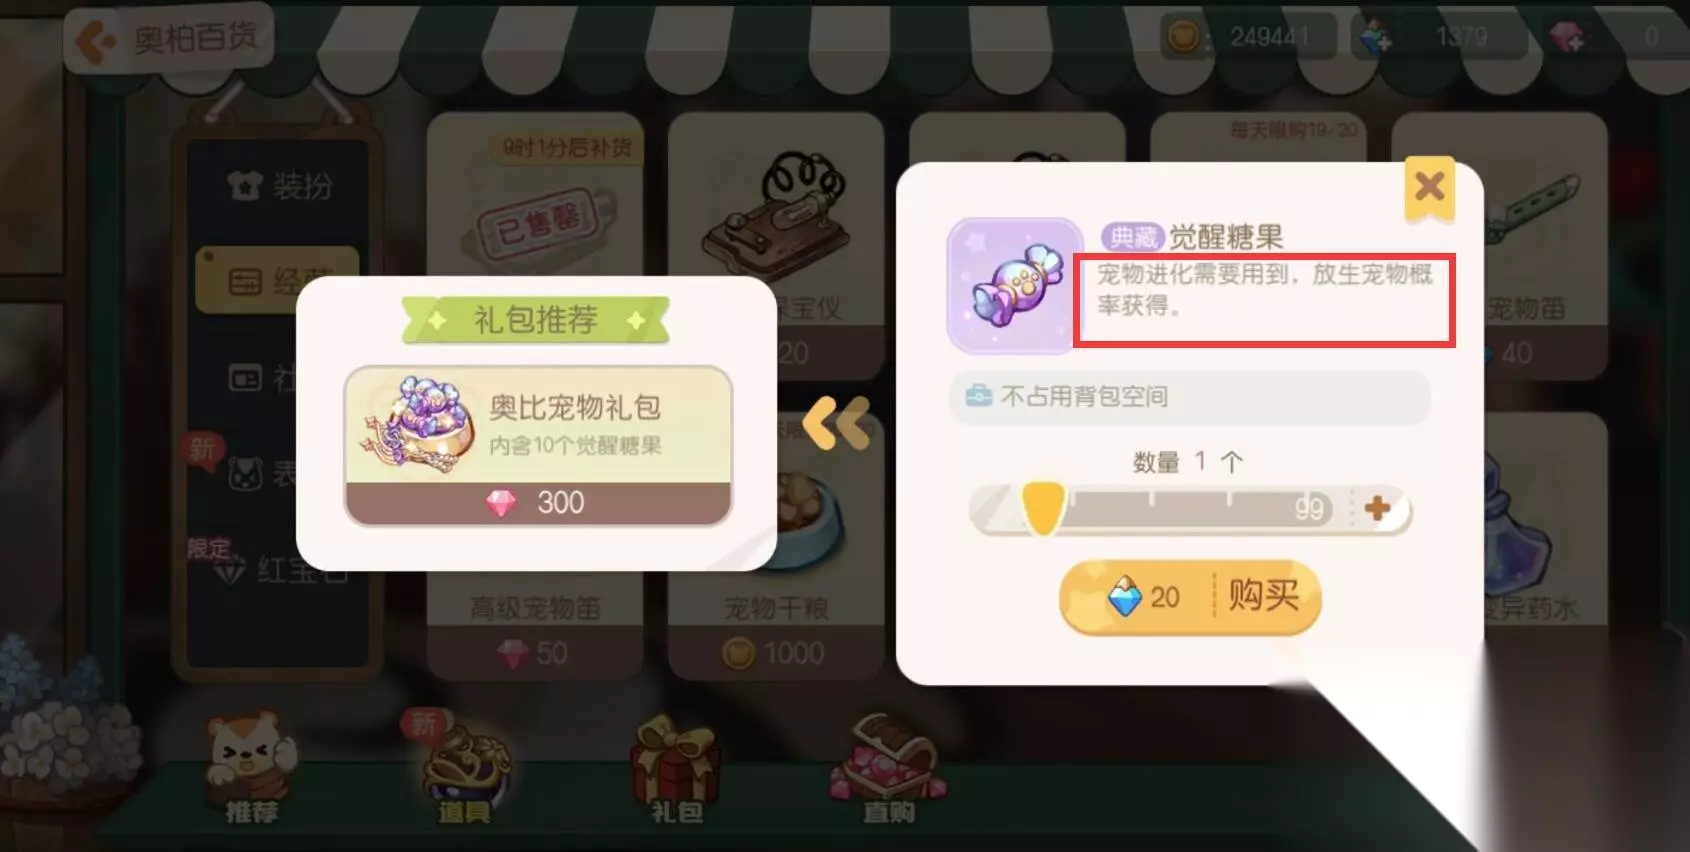Buy 觉醒糖果 for 20 crystals
1690x852 pixels.
point(1190,597)
